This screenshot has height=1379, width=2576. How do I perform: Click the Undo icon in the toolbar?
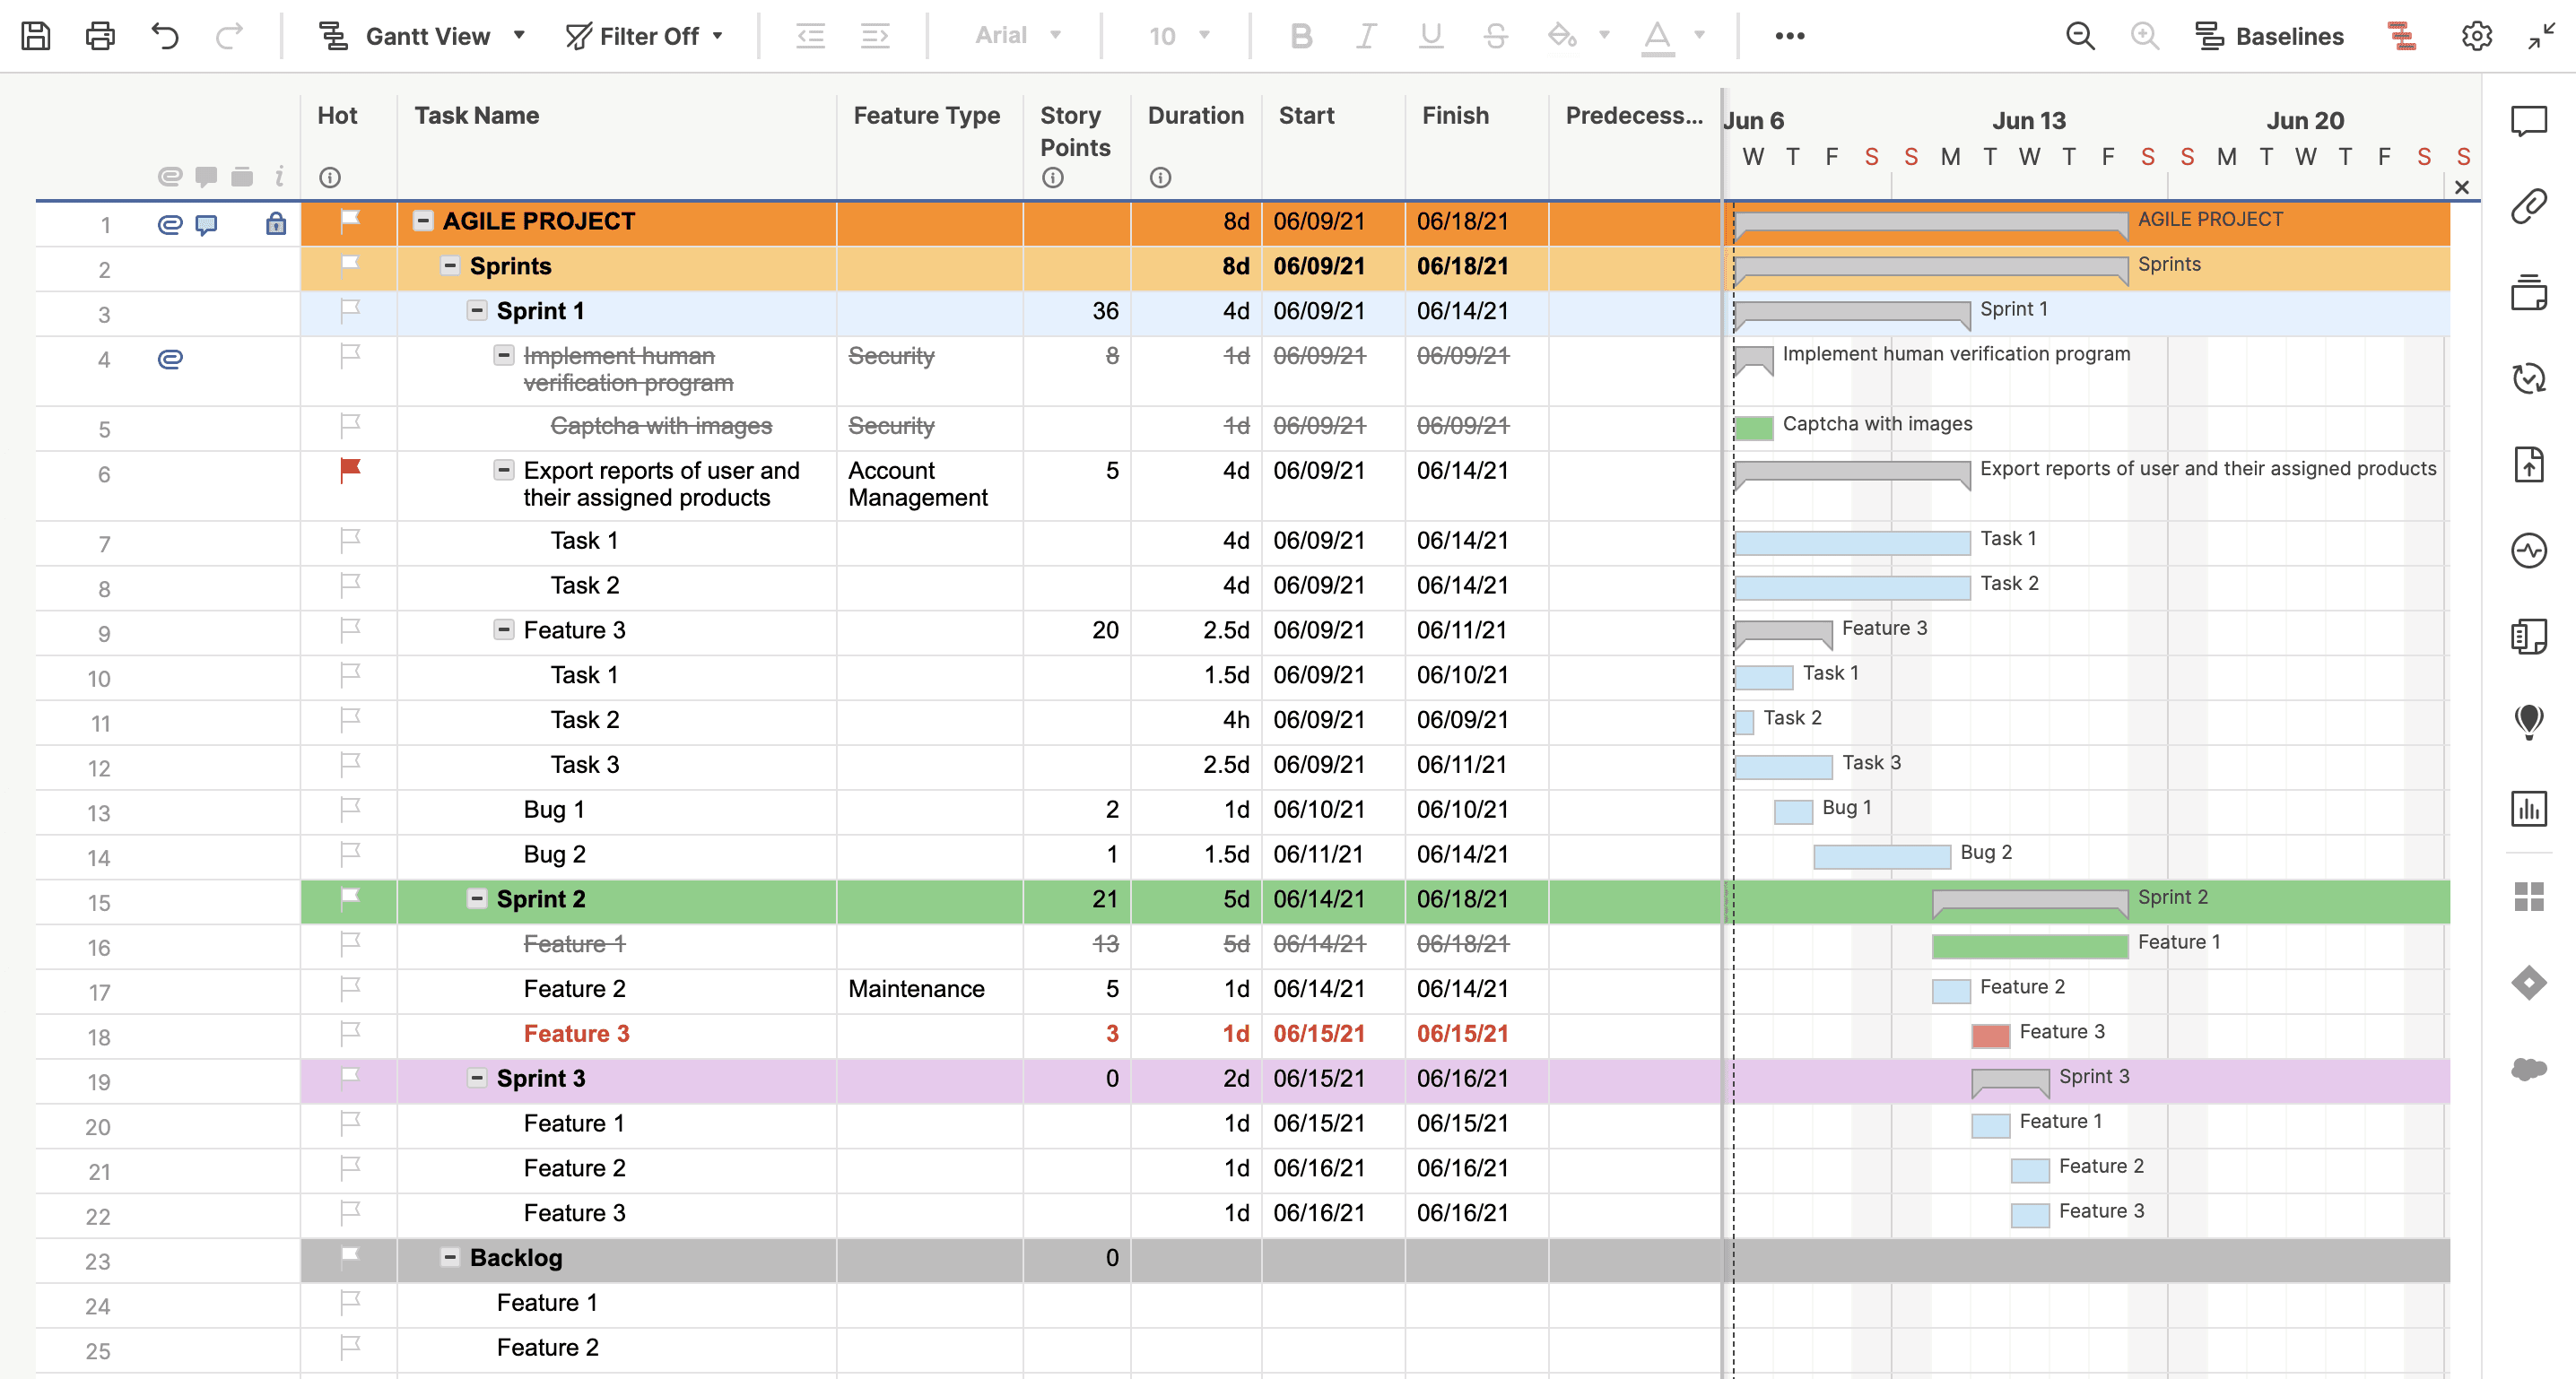pos(166,36)
